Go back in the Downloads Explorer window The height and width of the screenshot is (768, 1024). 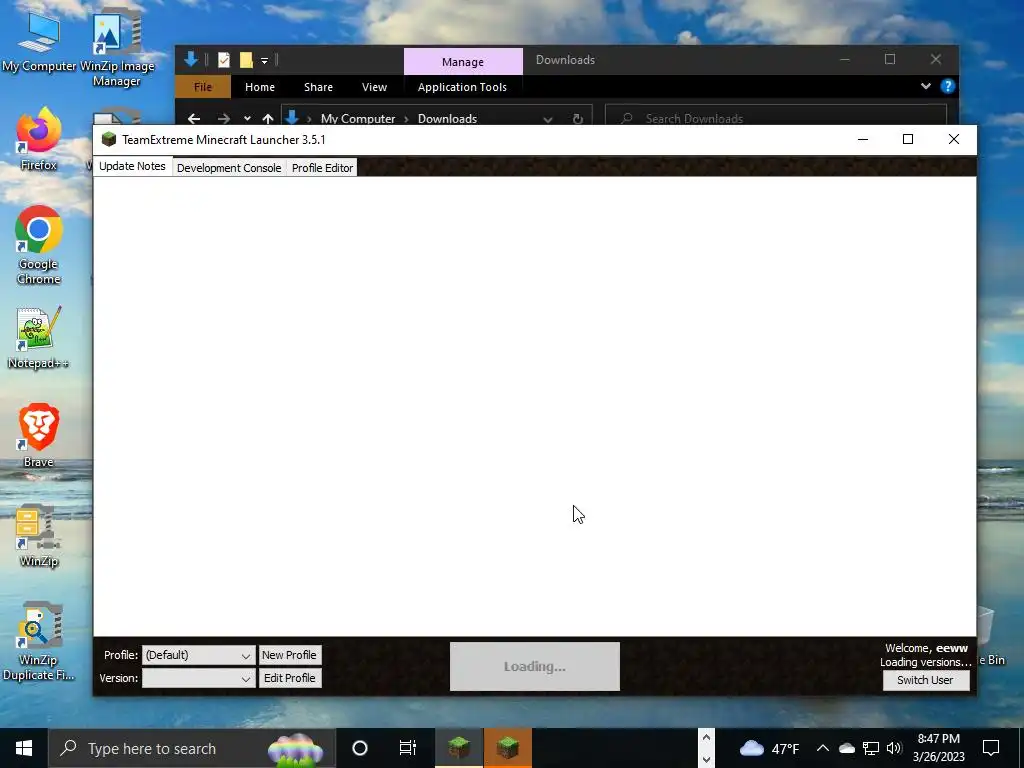(x=194, y=119)
